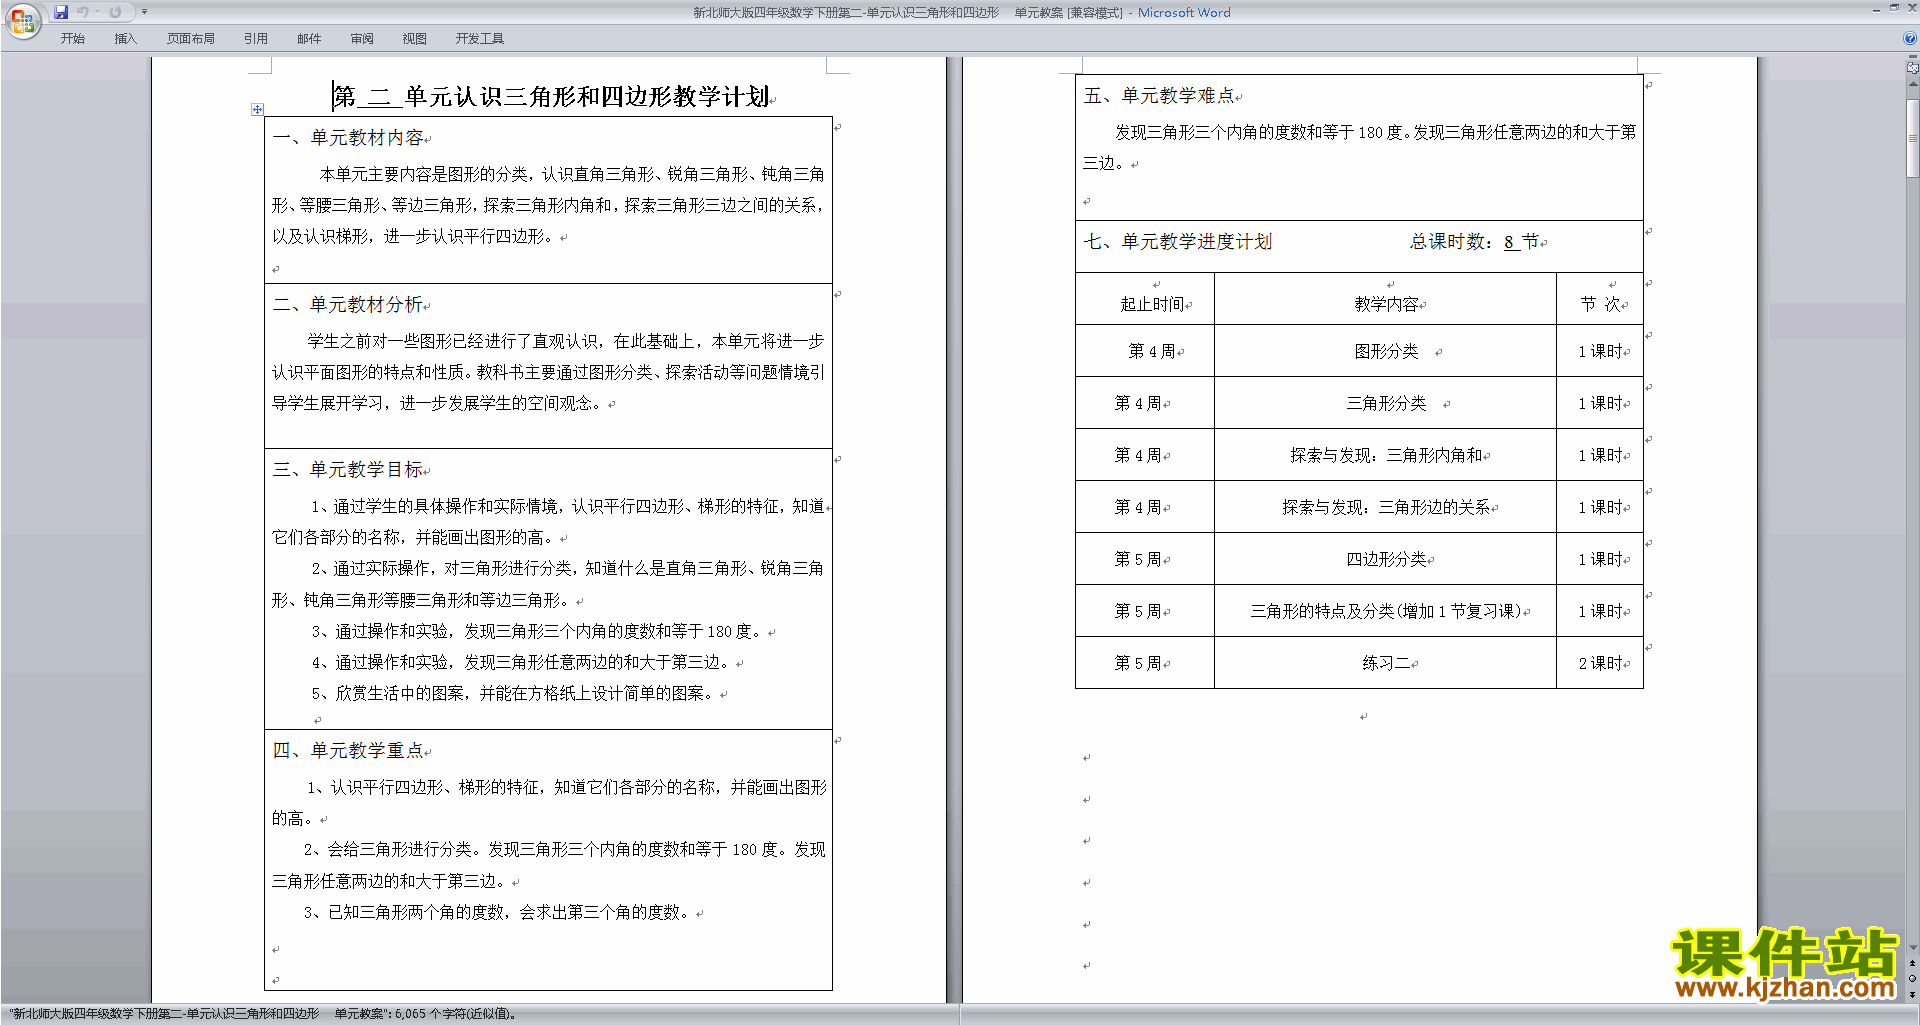The height and width of the screenshot is (1025, 1920).
Task: Click the line 以及认识梯形，进一步认识平行四边形
Action: 413,237
